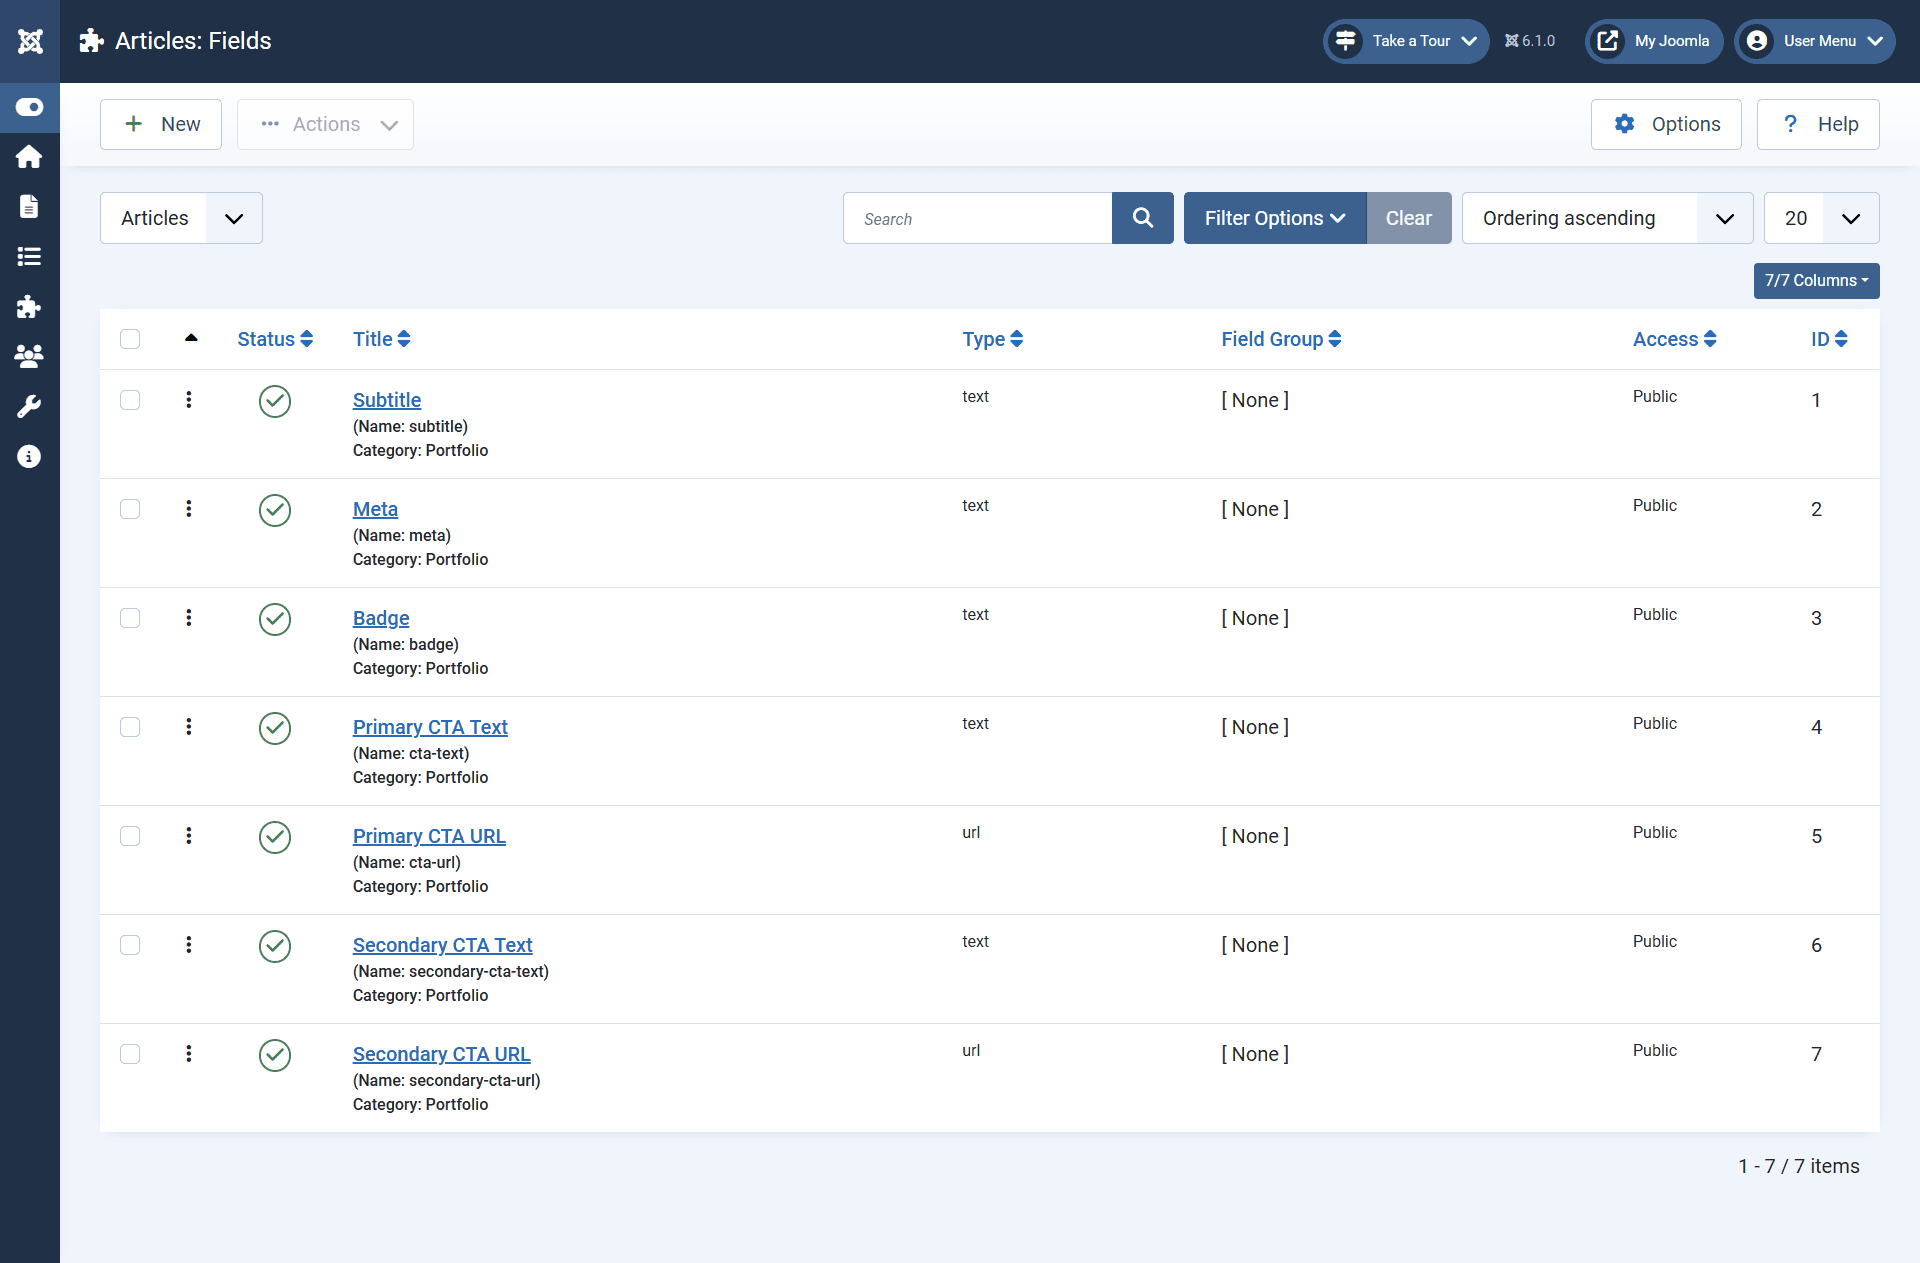Open the User Menu
This screenshot has height=1263, width=1920.
coord(1815,41)
